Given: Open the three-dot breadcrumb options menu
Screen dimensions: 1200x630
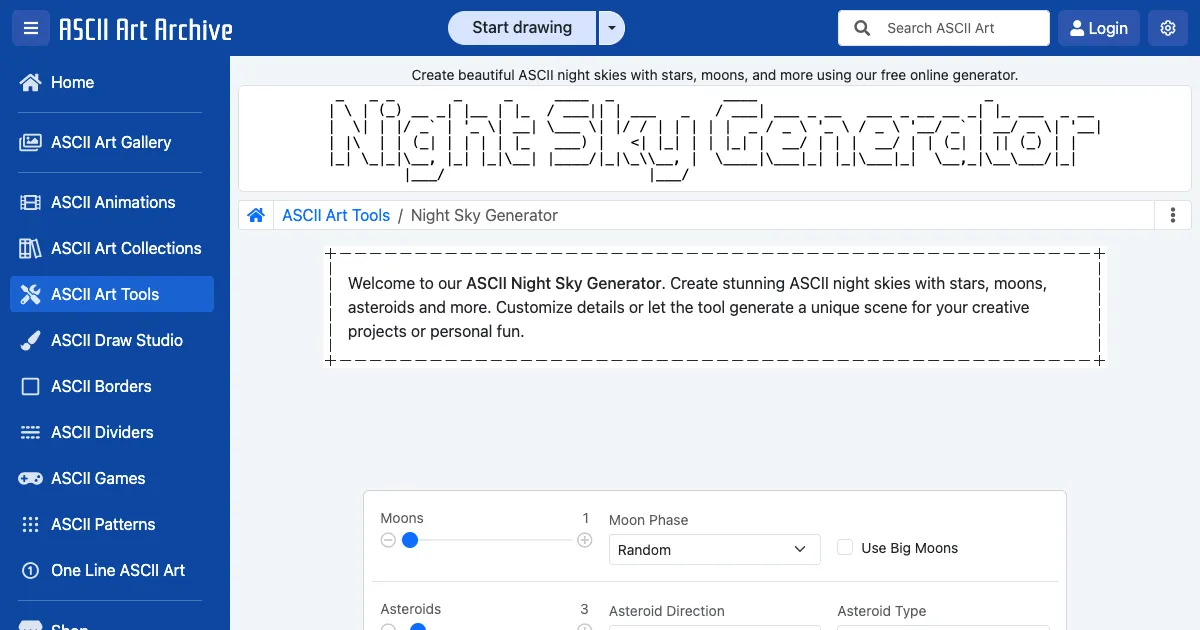Looking at the screenshot, I should [1172, 215].
